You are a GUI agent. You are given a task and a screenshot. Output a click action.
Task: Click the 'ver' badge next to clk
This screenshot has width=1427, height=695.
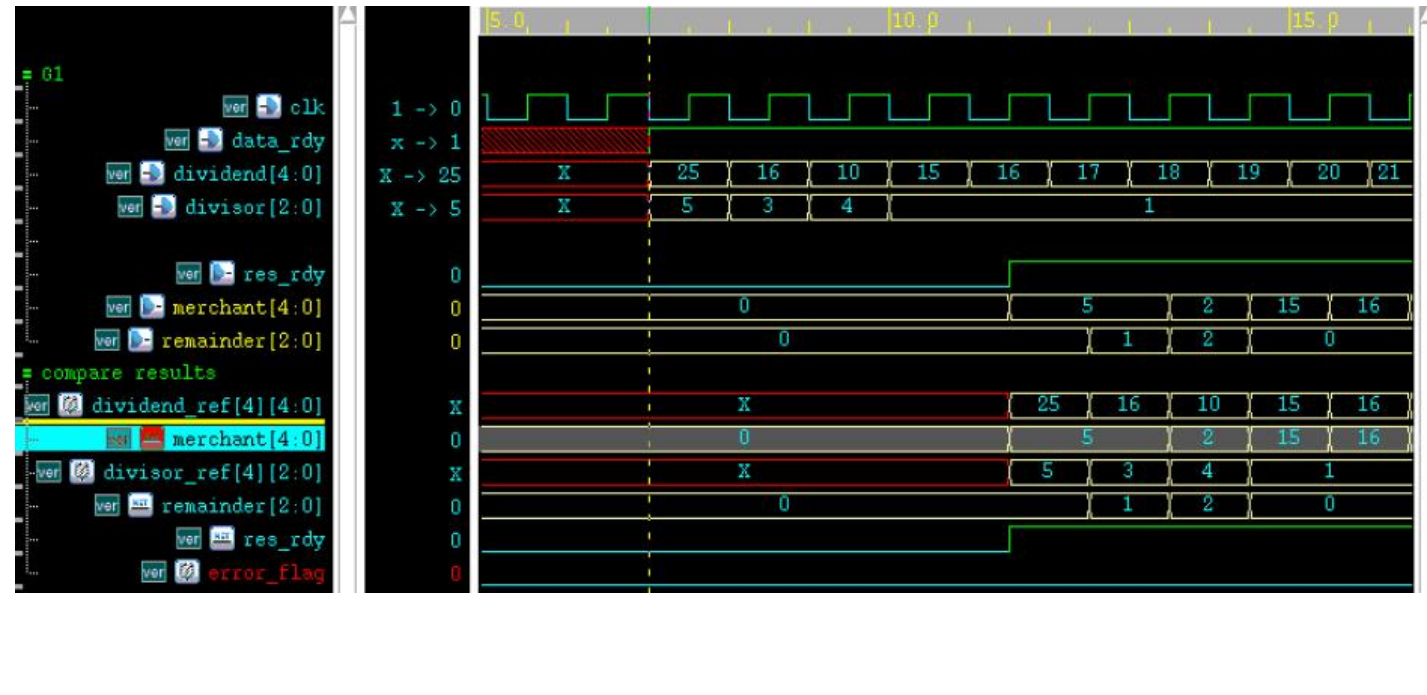point(236,106)
